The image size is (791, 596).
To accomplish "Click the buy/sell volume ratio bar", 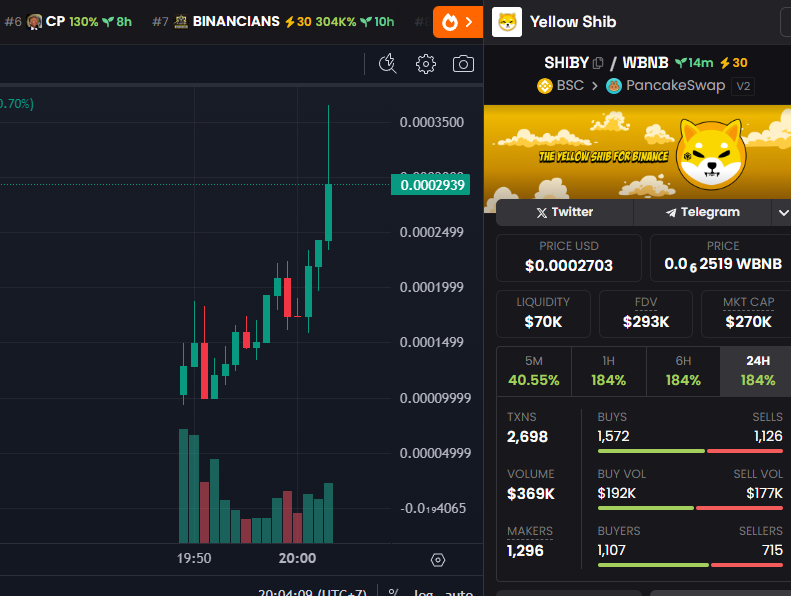I will (x=690, y=508).
